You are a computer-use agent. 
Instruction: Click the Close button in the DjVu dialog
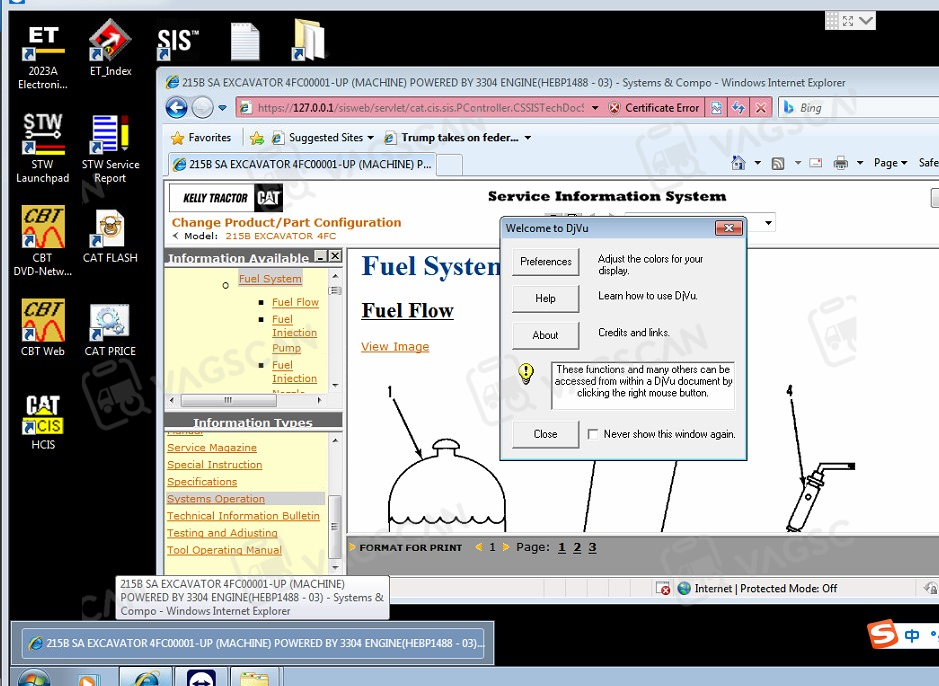point(545,434)
